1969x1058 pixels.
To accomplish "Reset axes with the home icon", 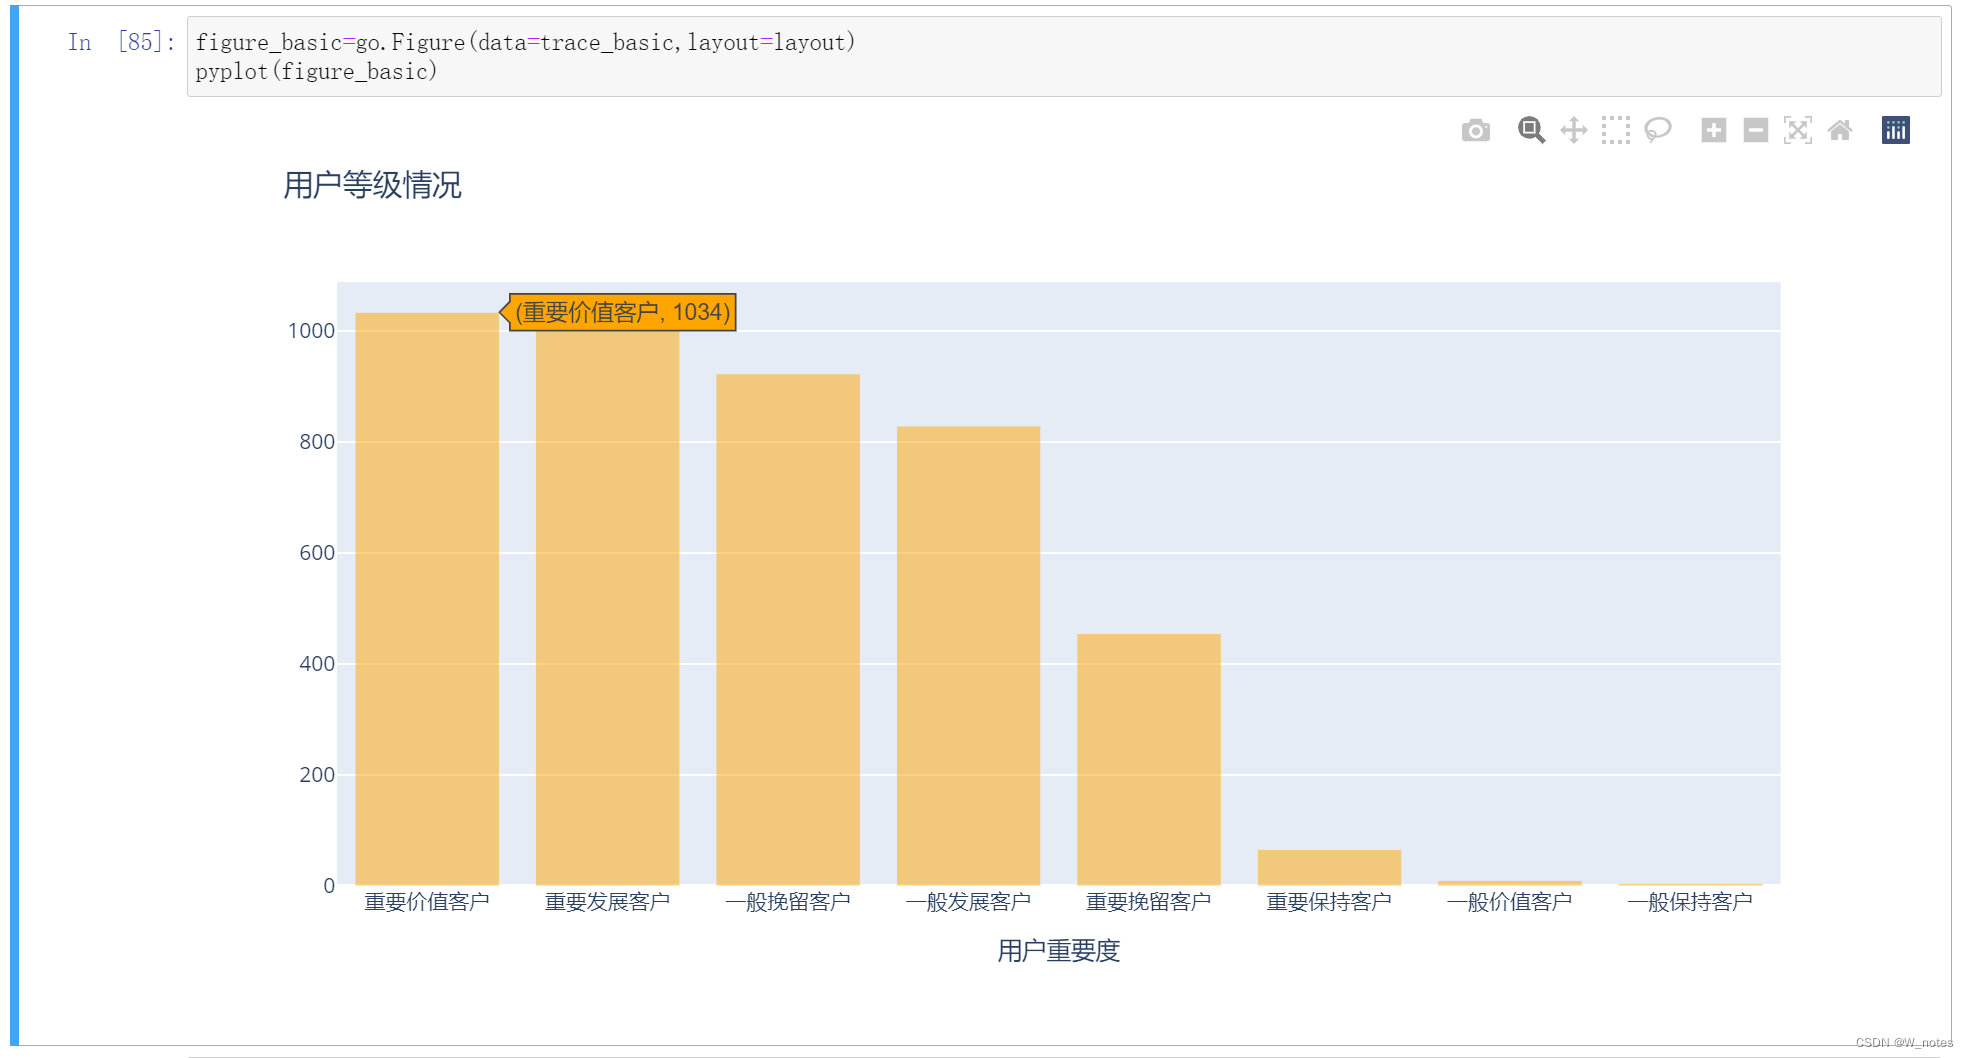I will 1839,130.
